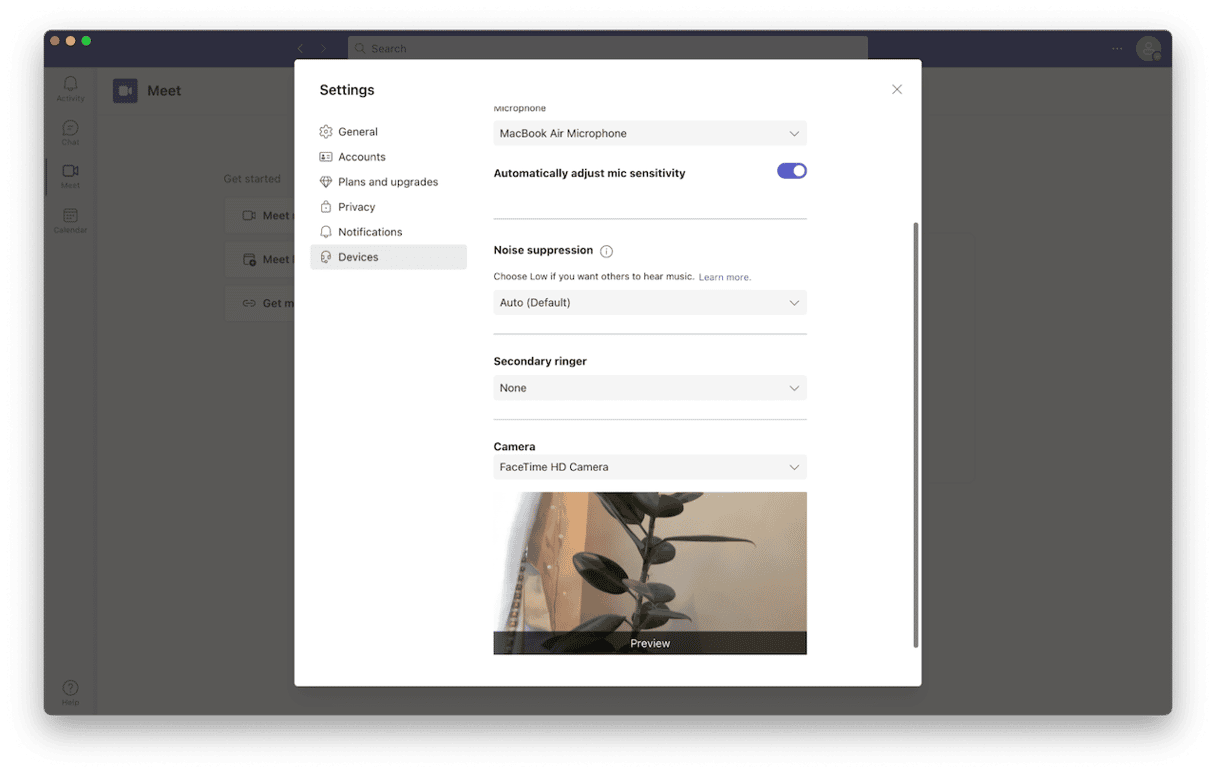Image resolution: width=1216 pixels, height=773 pixels.
Task: Click the Noise suppression info icon
Action: (x=606, y=251)
